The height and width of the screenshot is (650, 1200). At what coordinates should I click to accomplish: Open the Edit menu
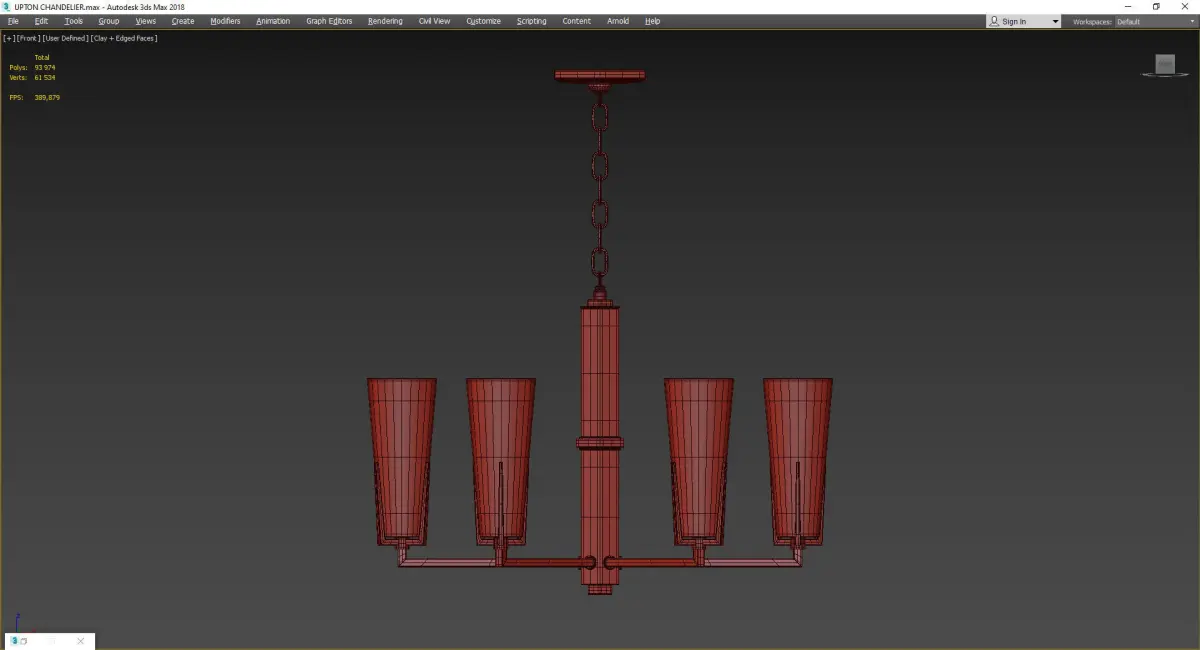click(x=41, y=21)
